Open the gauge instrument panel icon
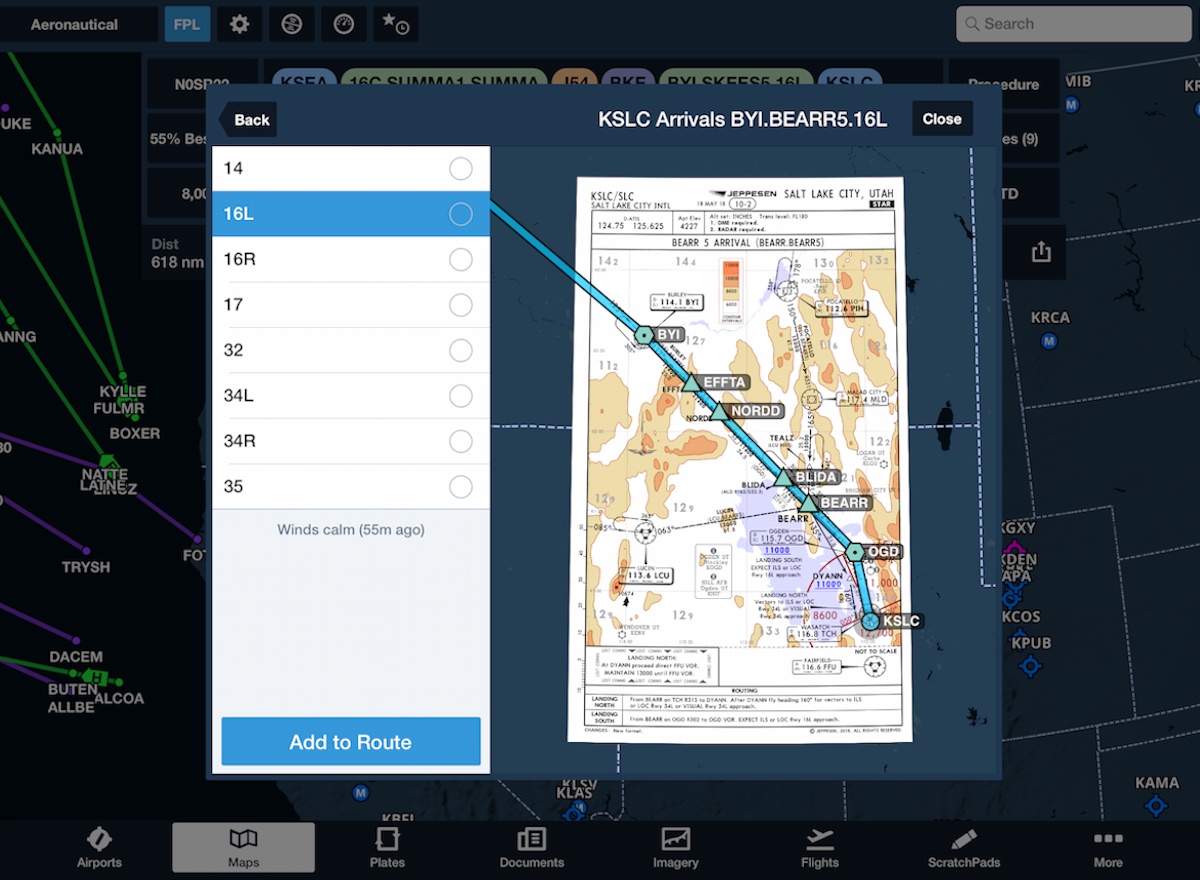Screen dimensions: 1200x880 tap(343, 24)
